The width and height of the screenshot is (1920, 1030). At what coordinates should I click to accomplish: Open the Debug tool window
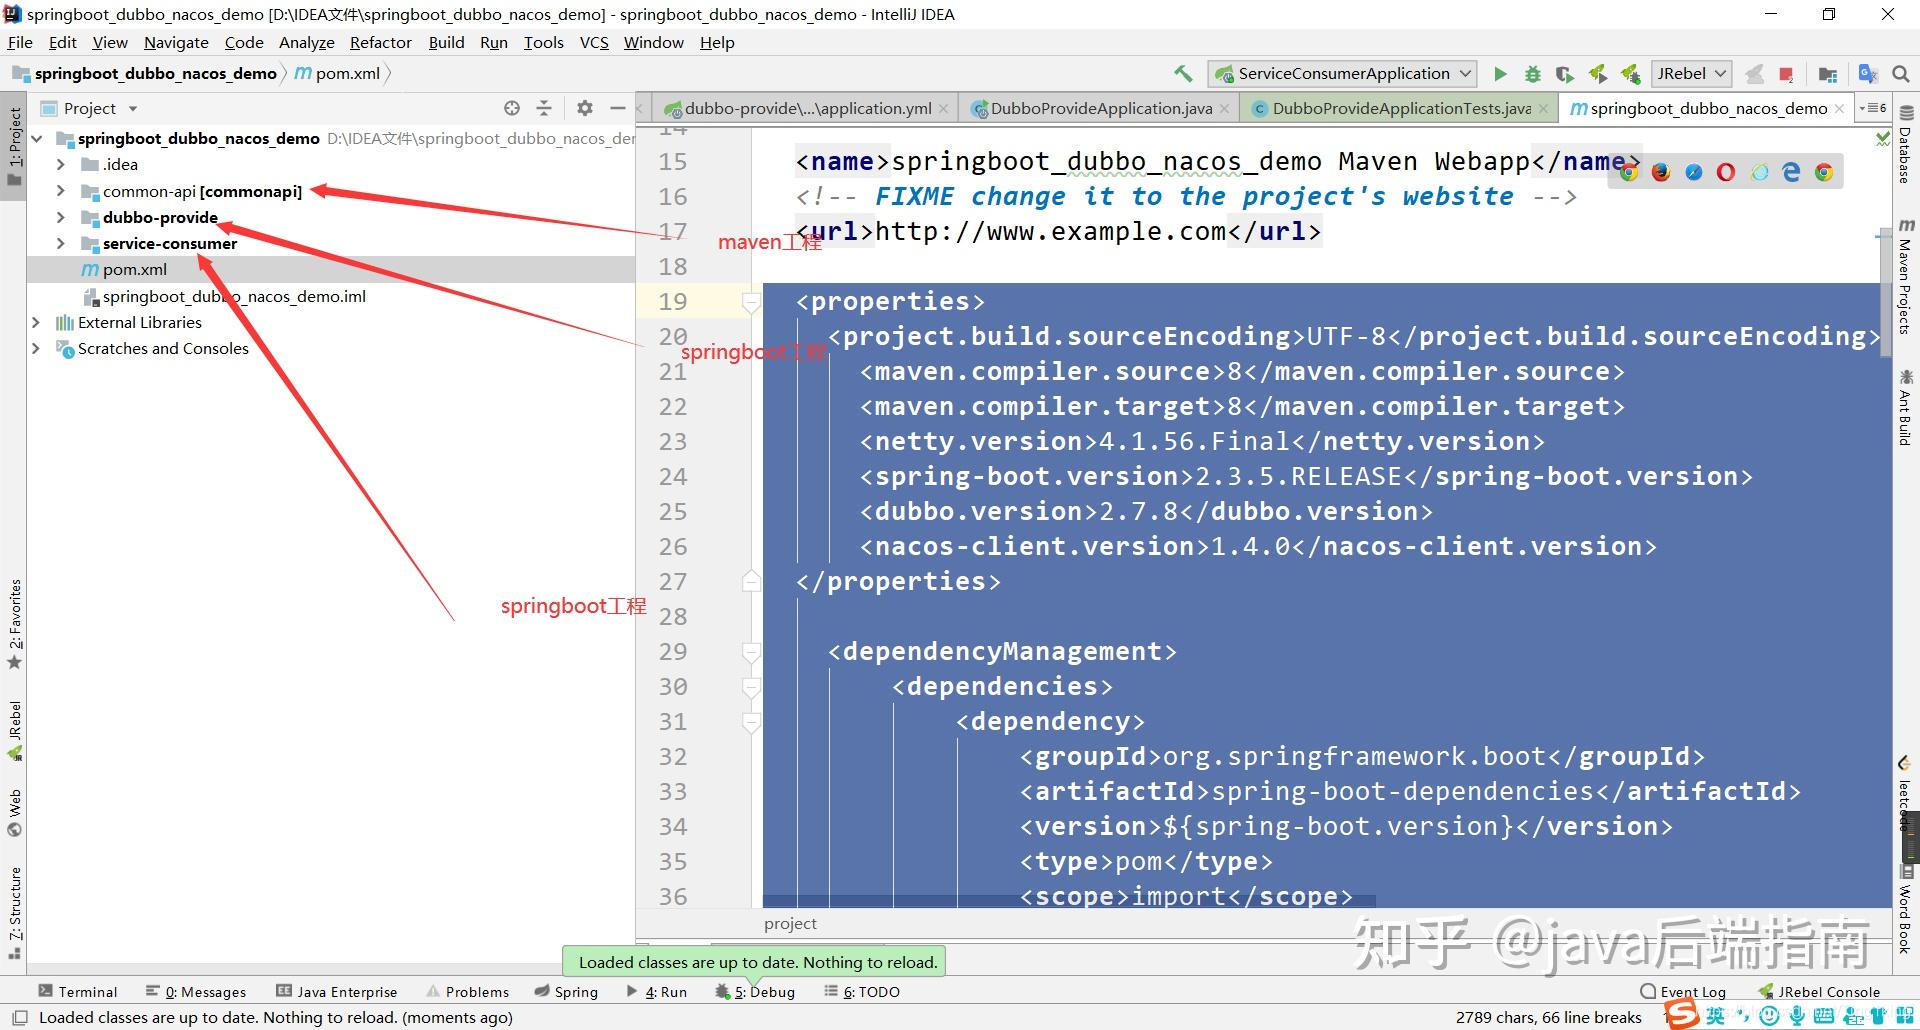[755, 992]
